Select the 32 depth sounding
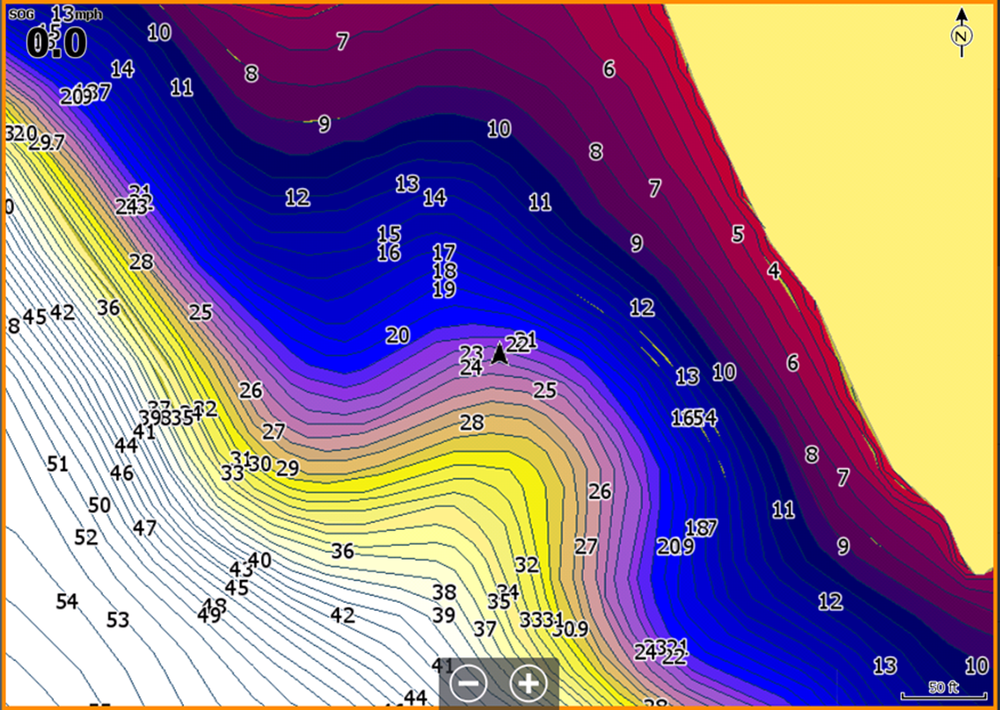The height and width of the screenshot is (710, 1000). (527, 565)
